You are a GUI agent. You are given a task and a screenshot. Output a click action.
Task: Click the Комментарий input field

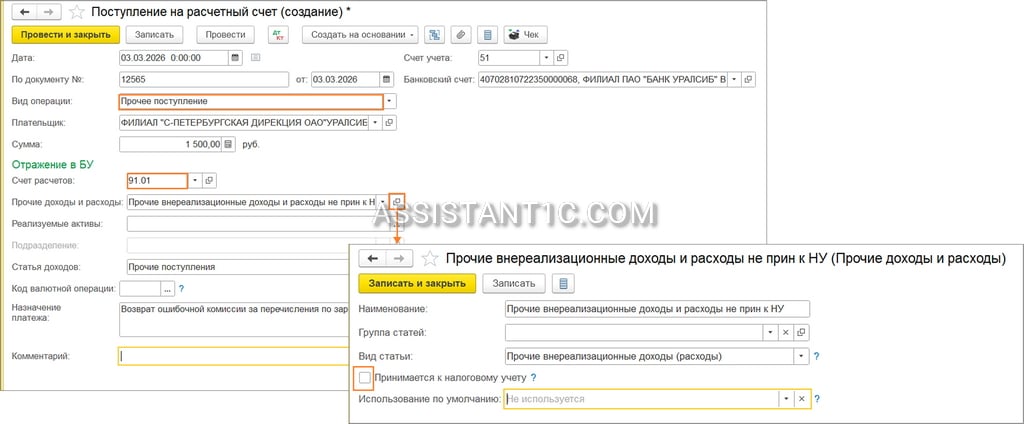[x=234, y=356]
